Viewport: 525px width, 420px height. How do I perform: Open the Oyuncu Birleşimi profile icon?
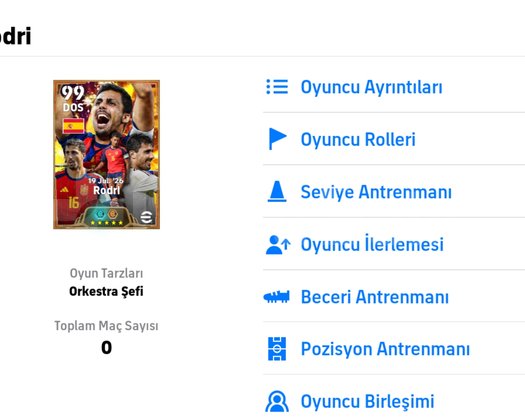coord(277,401)
